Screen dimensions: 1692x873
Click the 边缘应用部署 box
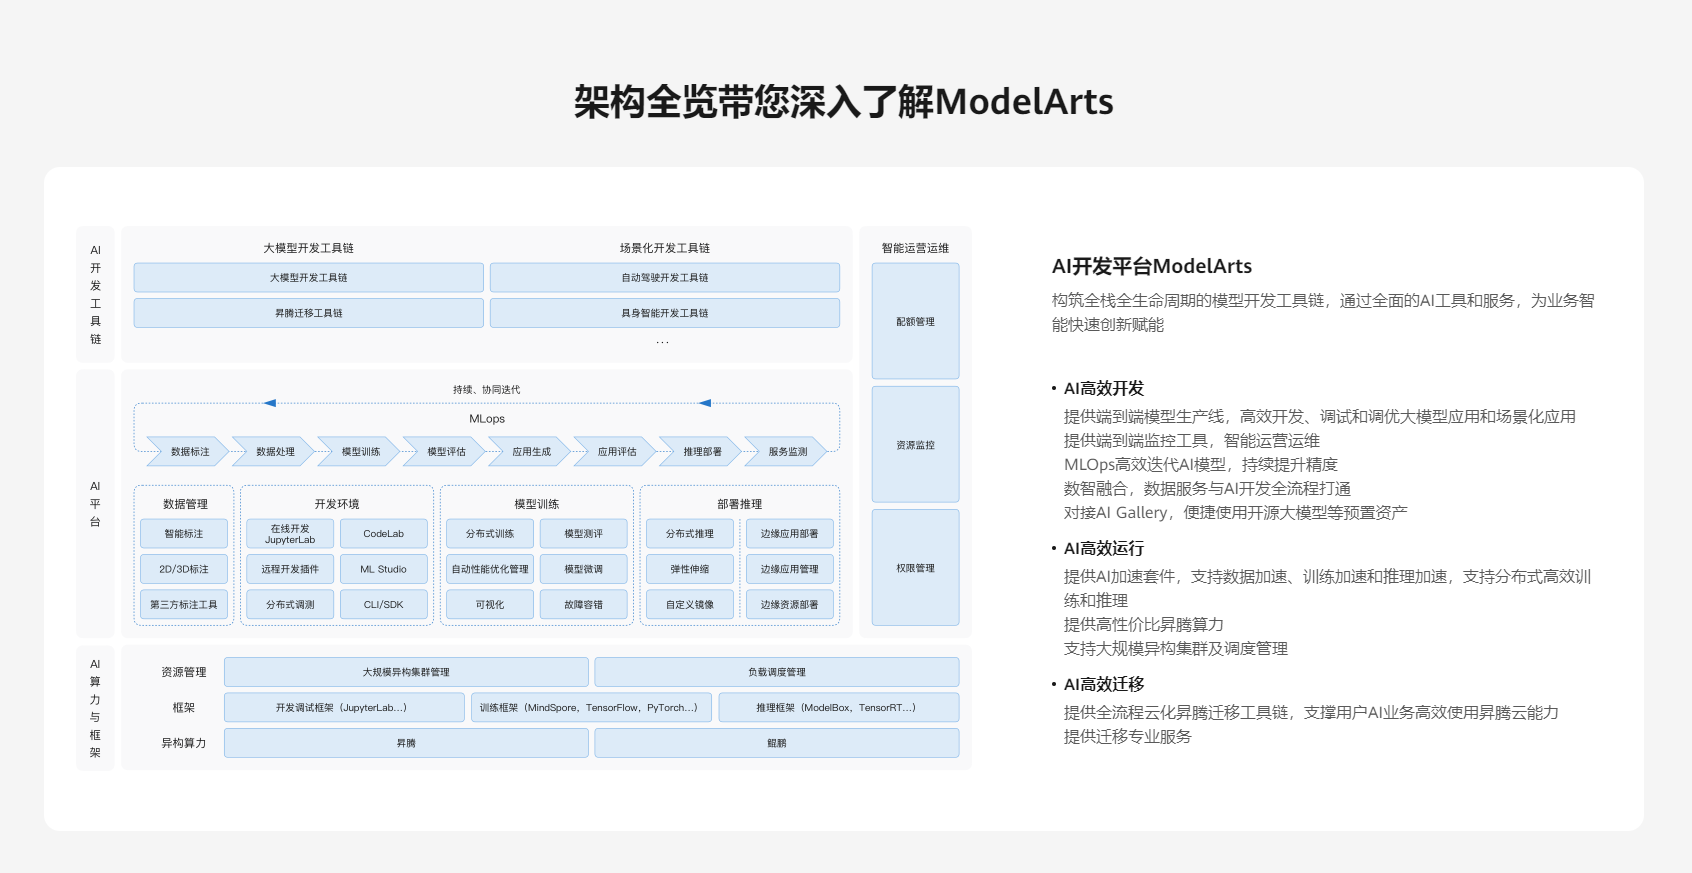coord(790,534)
